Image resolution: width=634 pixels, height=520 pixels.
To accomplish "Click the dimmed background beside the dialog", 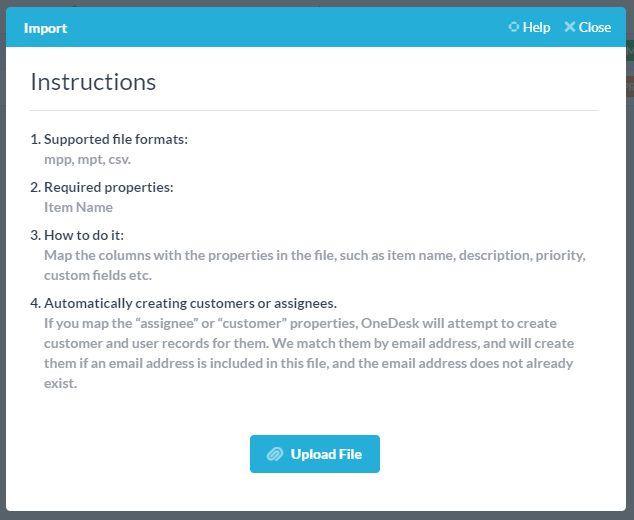I will coord(630,300).
